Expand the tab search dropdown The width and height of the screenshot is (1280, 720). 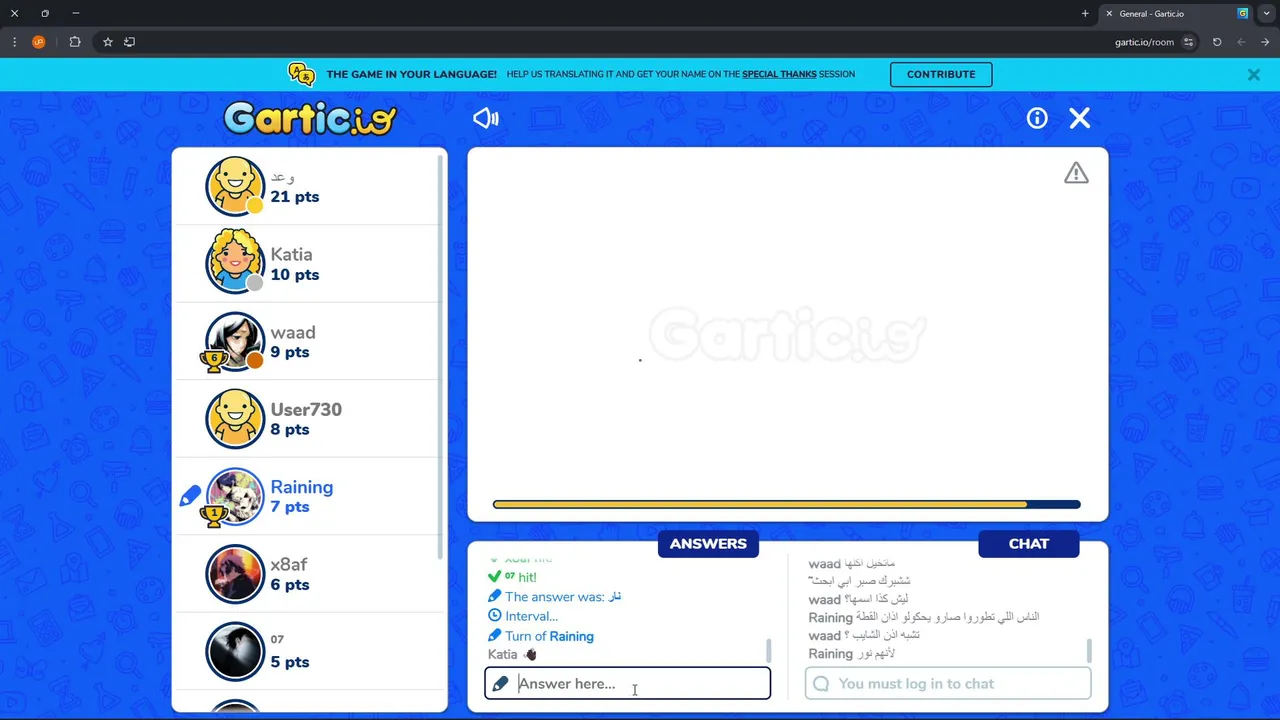1267,14
